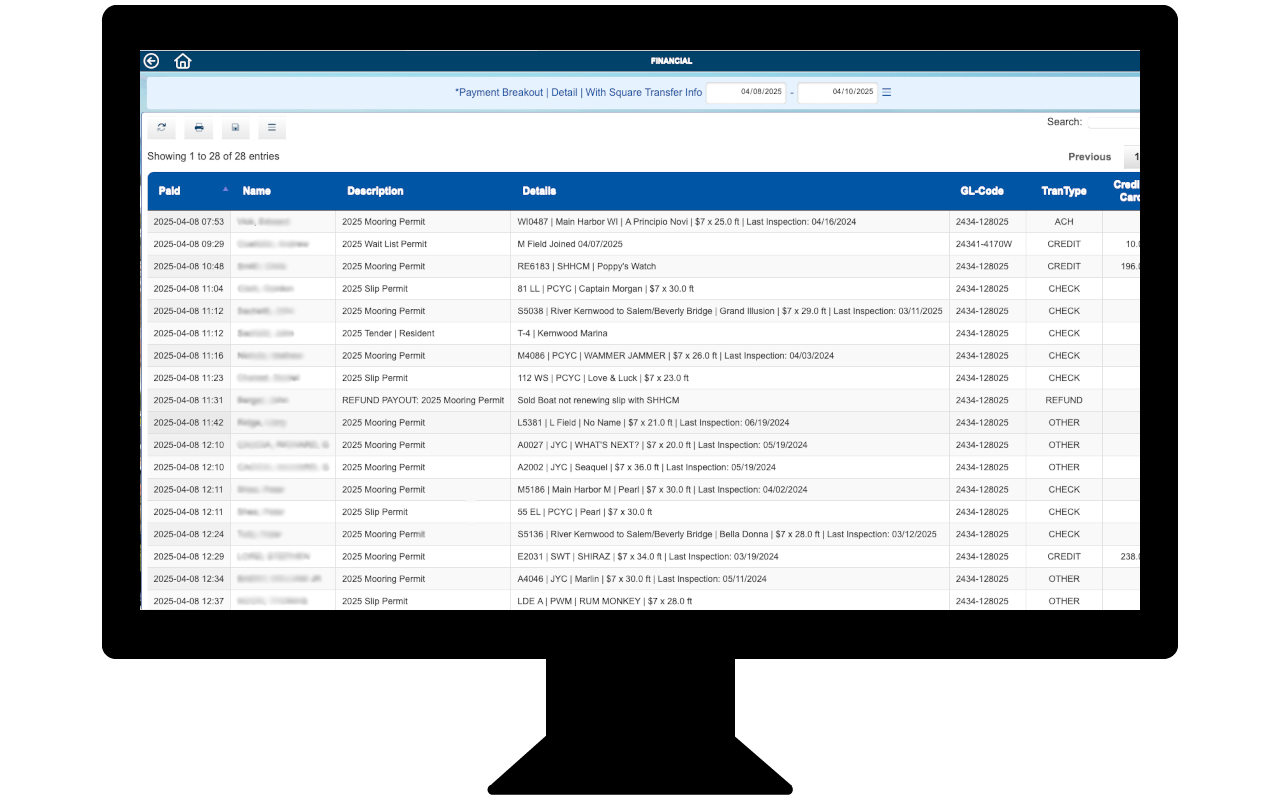The image size is (1280, 800).
Task: Save the report to a file
Action: (x=235, y=128)
